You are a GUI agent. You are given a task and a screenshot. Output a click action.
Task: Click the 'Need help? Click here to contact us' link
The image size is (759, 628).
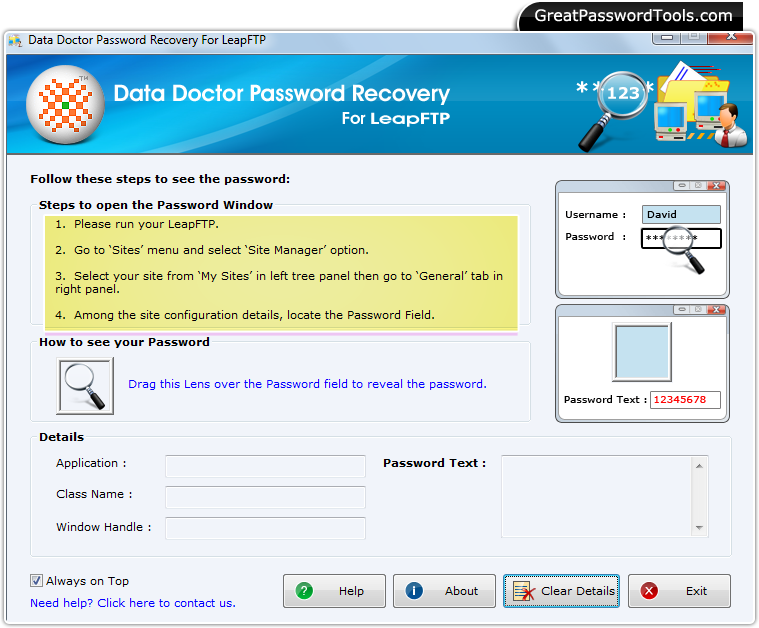[x=133, y=603]
